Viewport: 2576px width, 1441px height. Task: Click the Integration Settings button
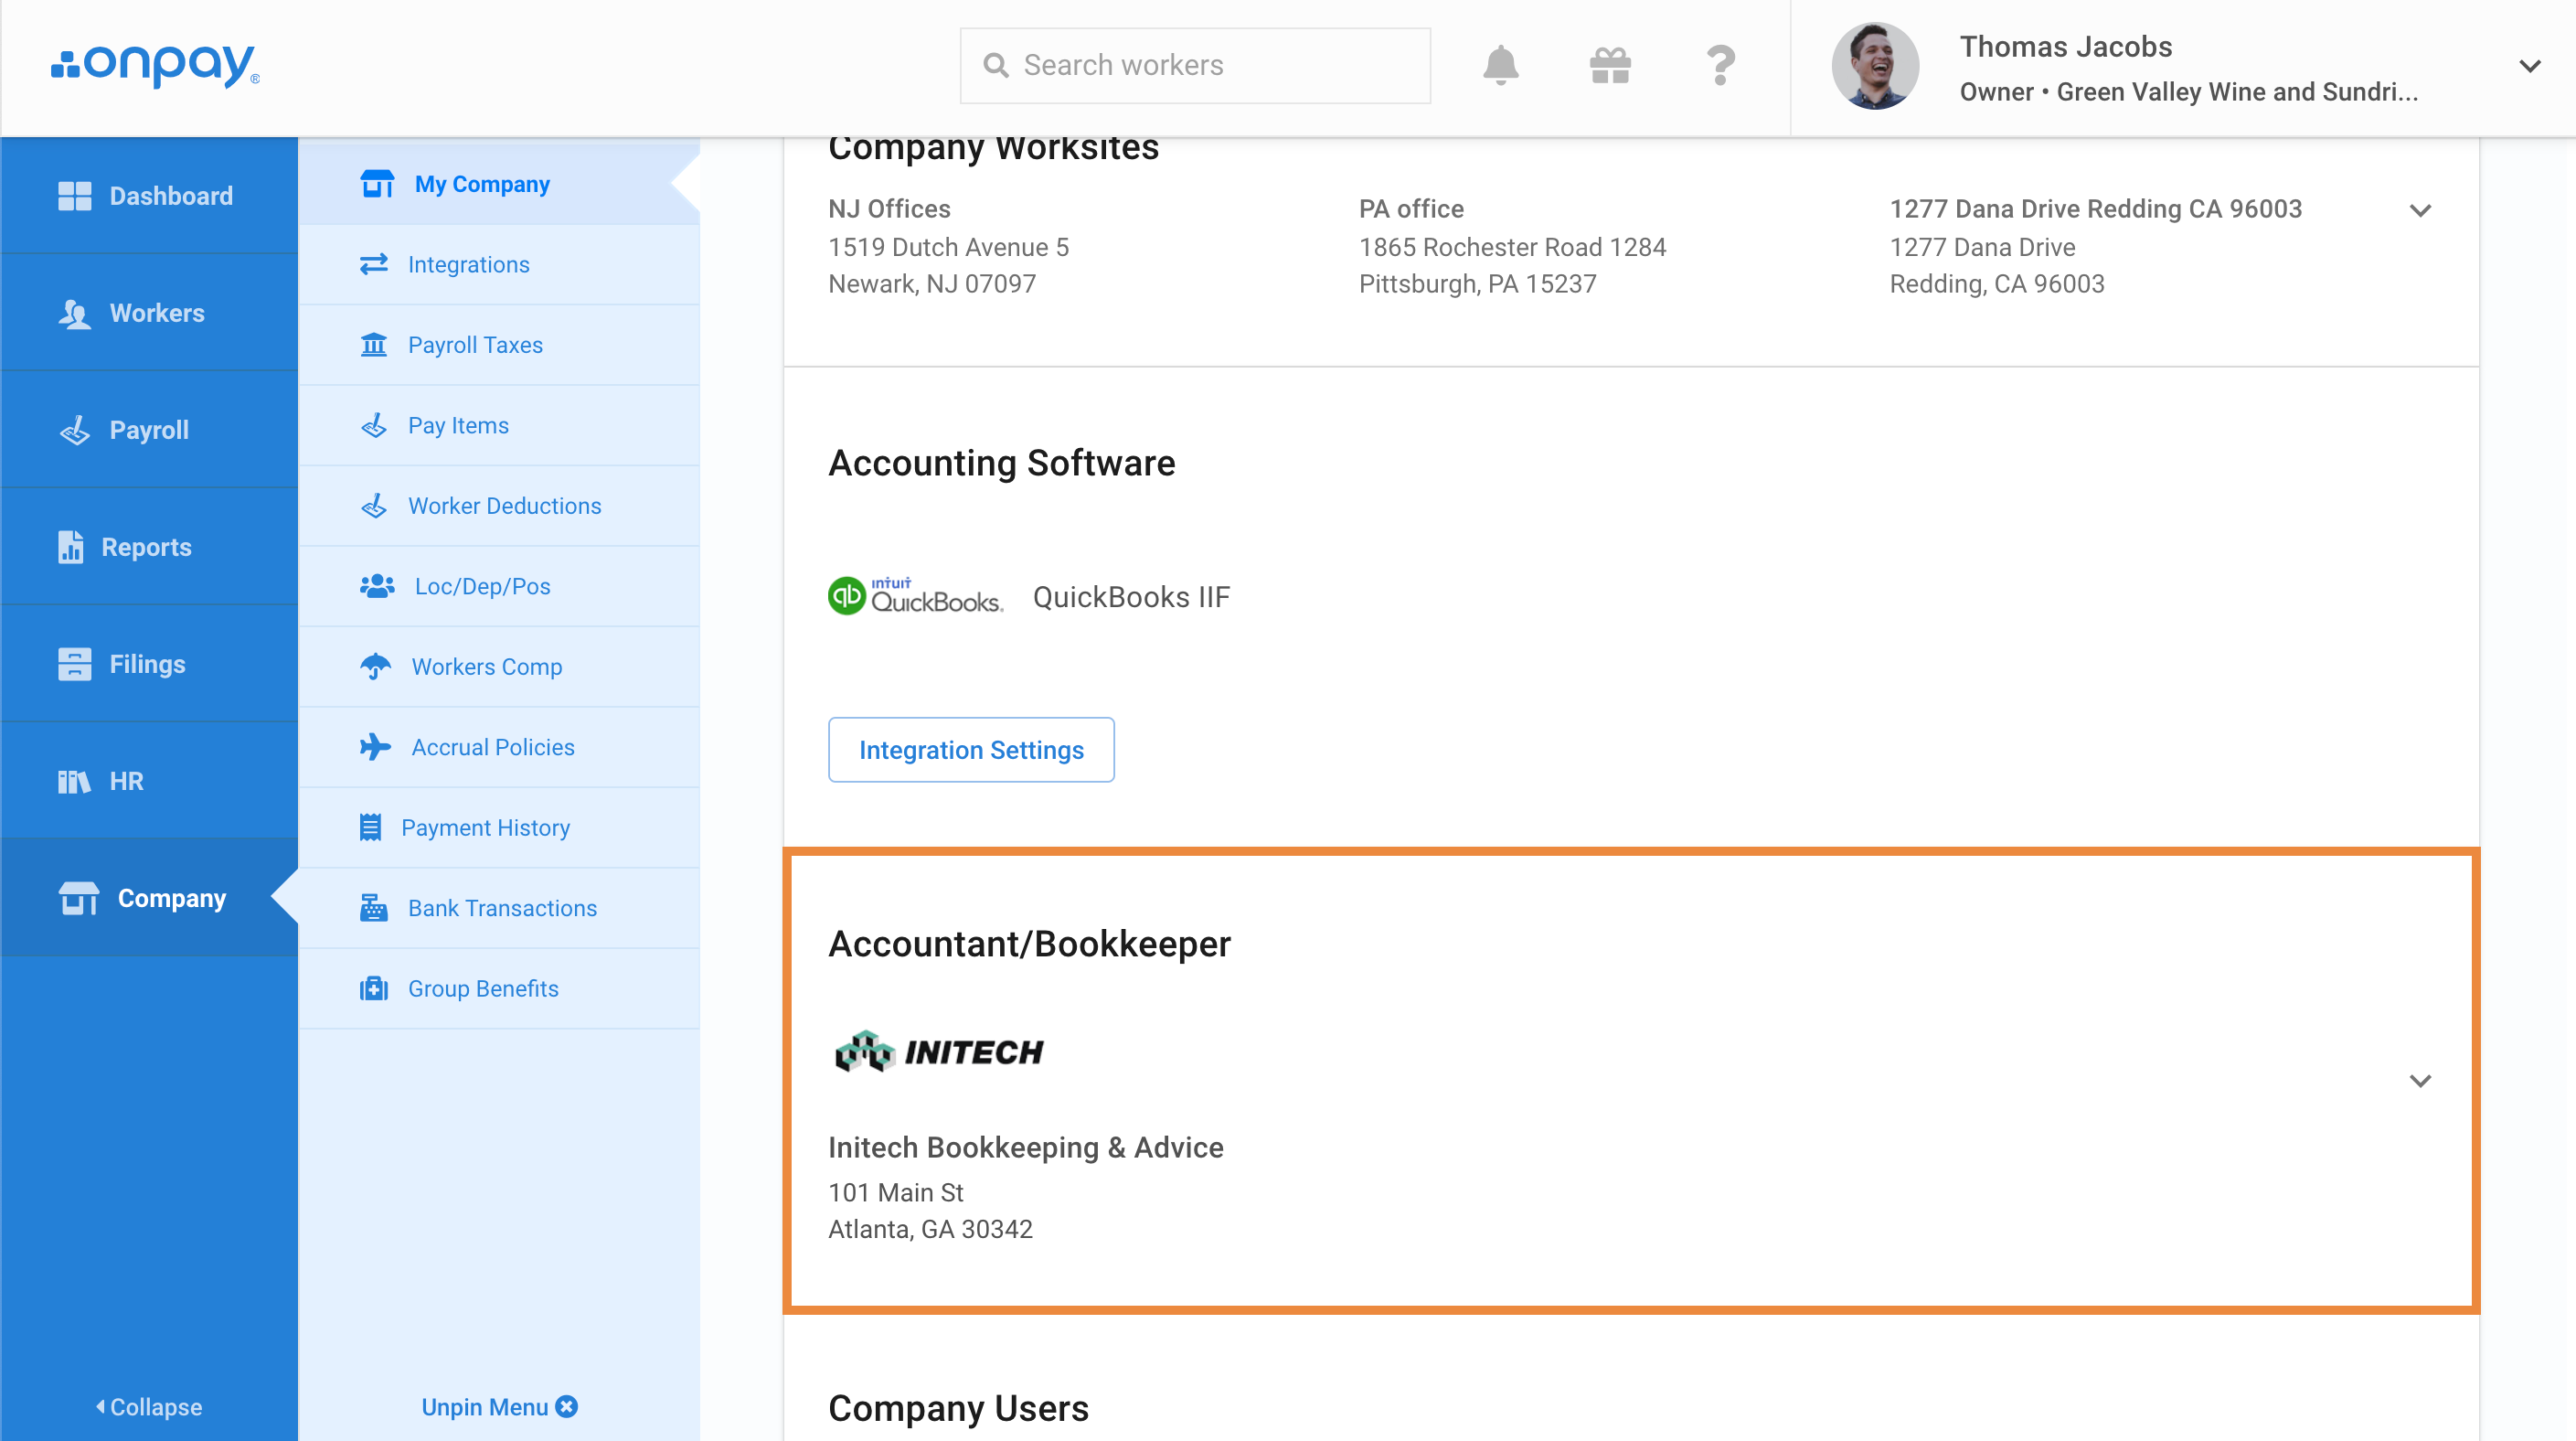(971, 749)
